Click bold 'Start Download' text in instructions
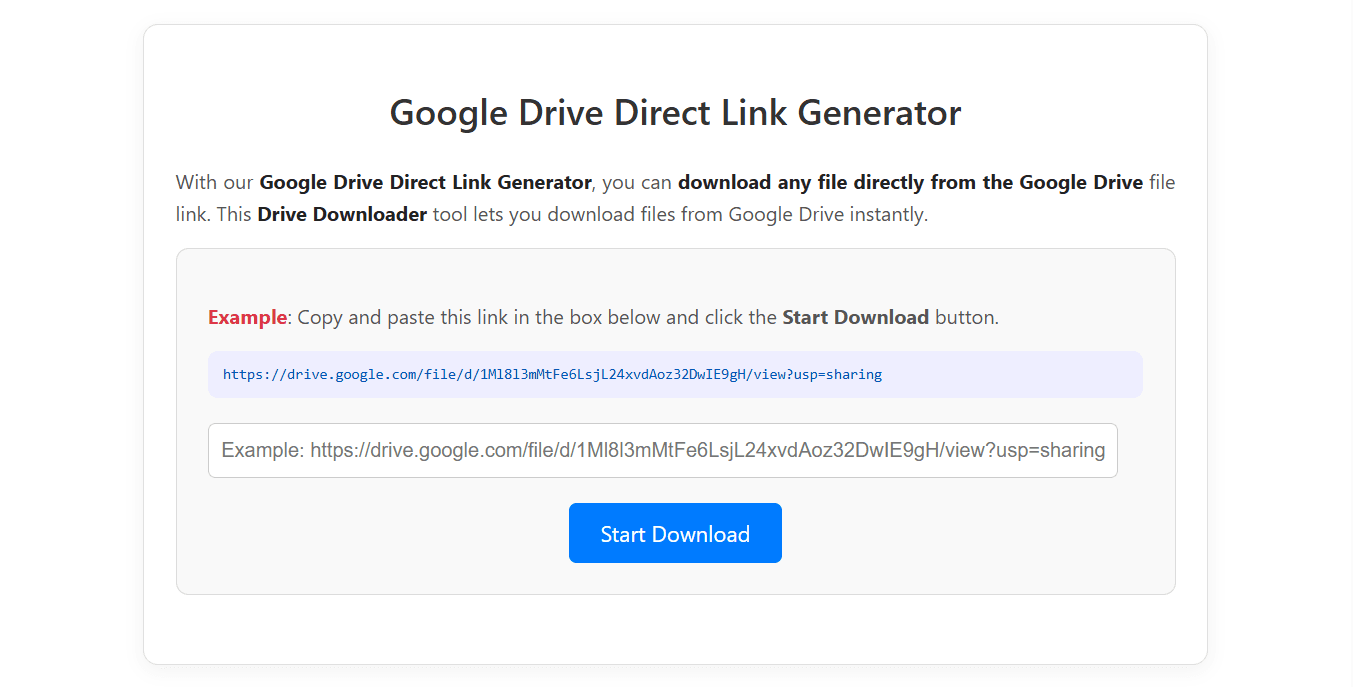The height and width of the screenshot is (687, 1353). pos(855,317)
